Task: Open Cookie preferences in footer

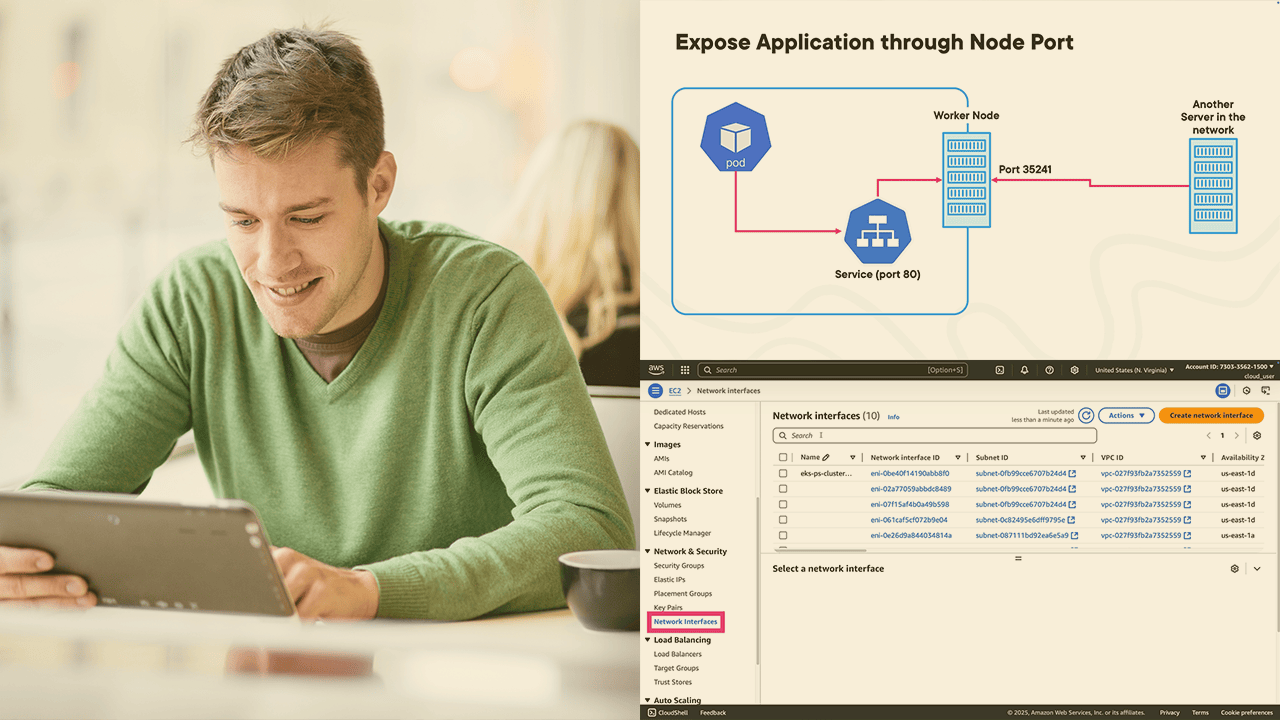Action: pos(1247,713)
